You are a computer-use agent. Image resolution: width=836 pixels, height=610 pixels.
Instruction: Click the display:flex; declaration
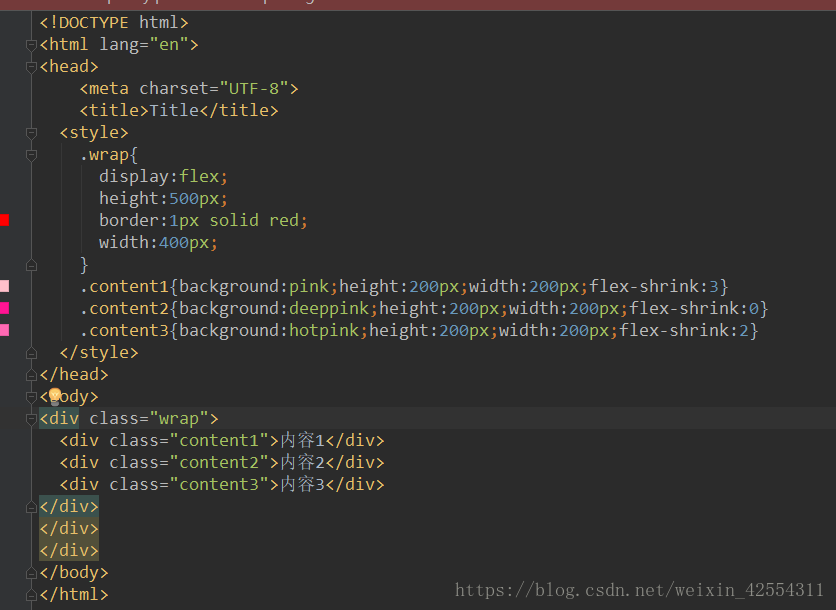click(x=164, y=176)
